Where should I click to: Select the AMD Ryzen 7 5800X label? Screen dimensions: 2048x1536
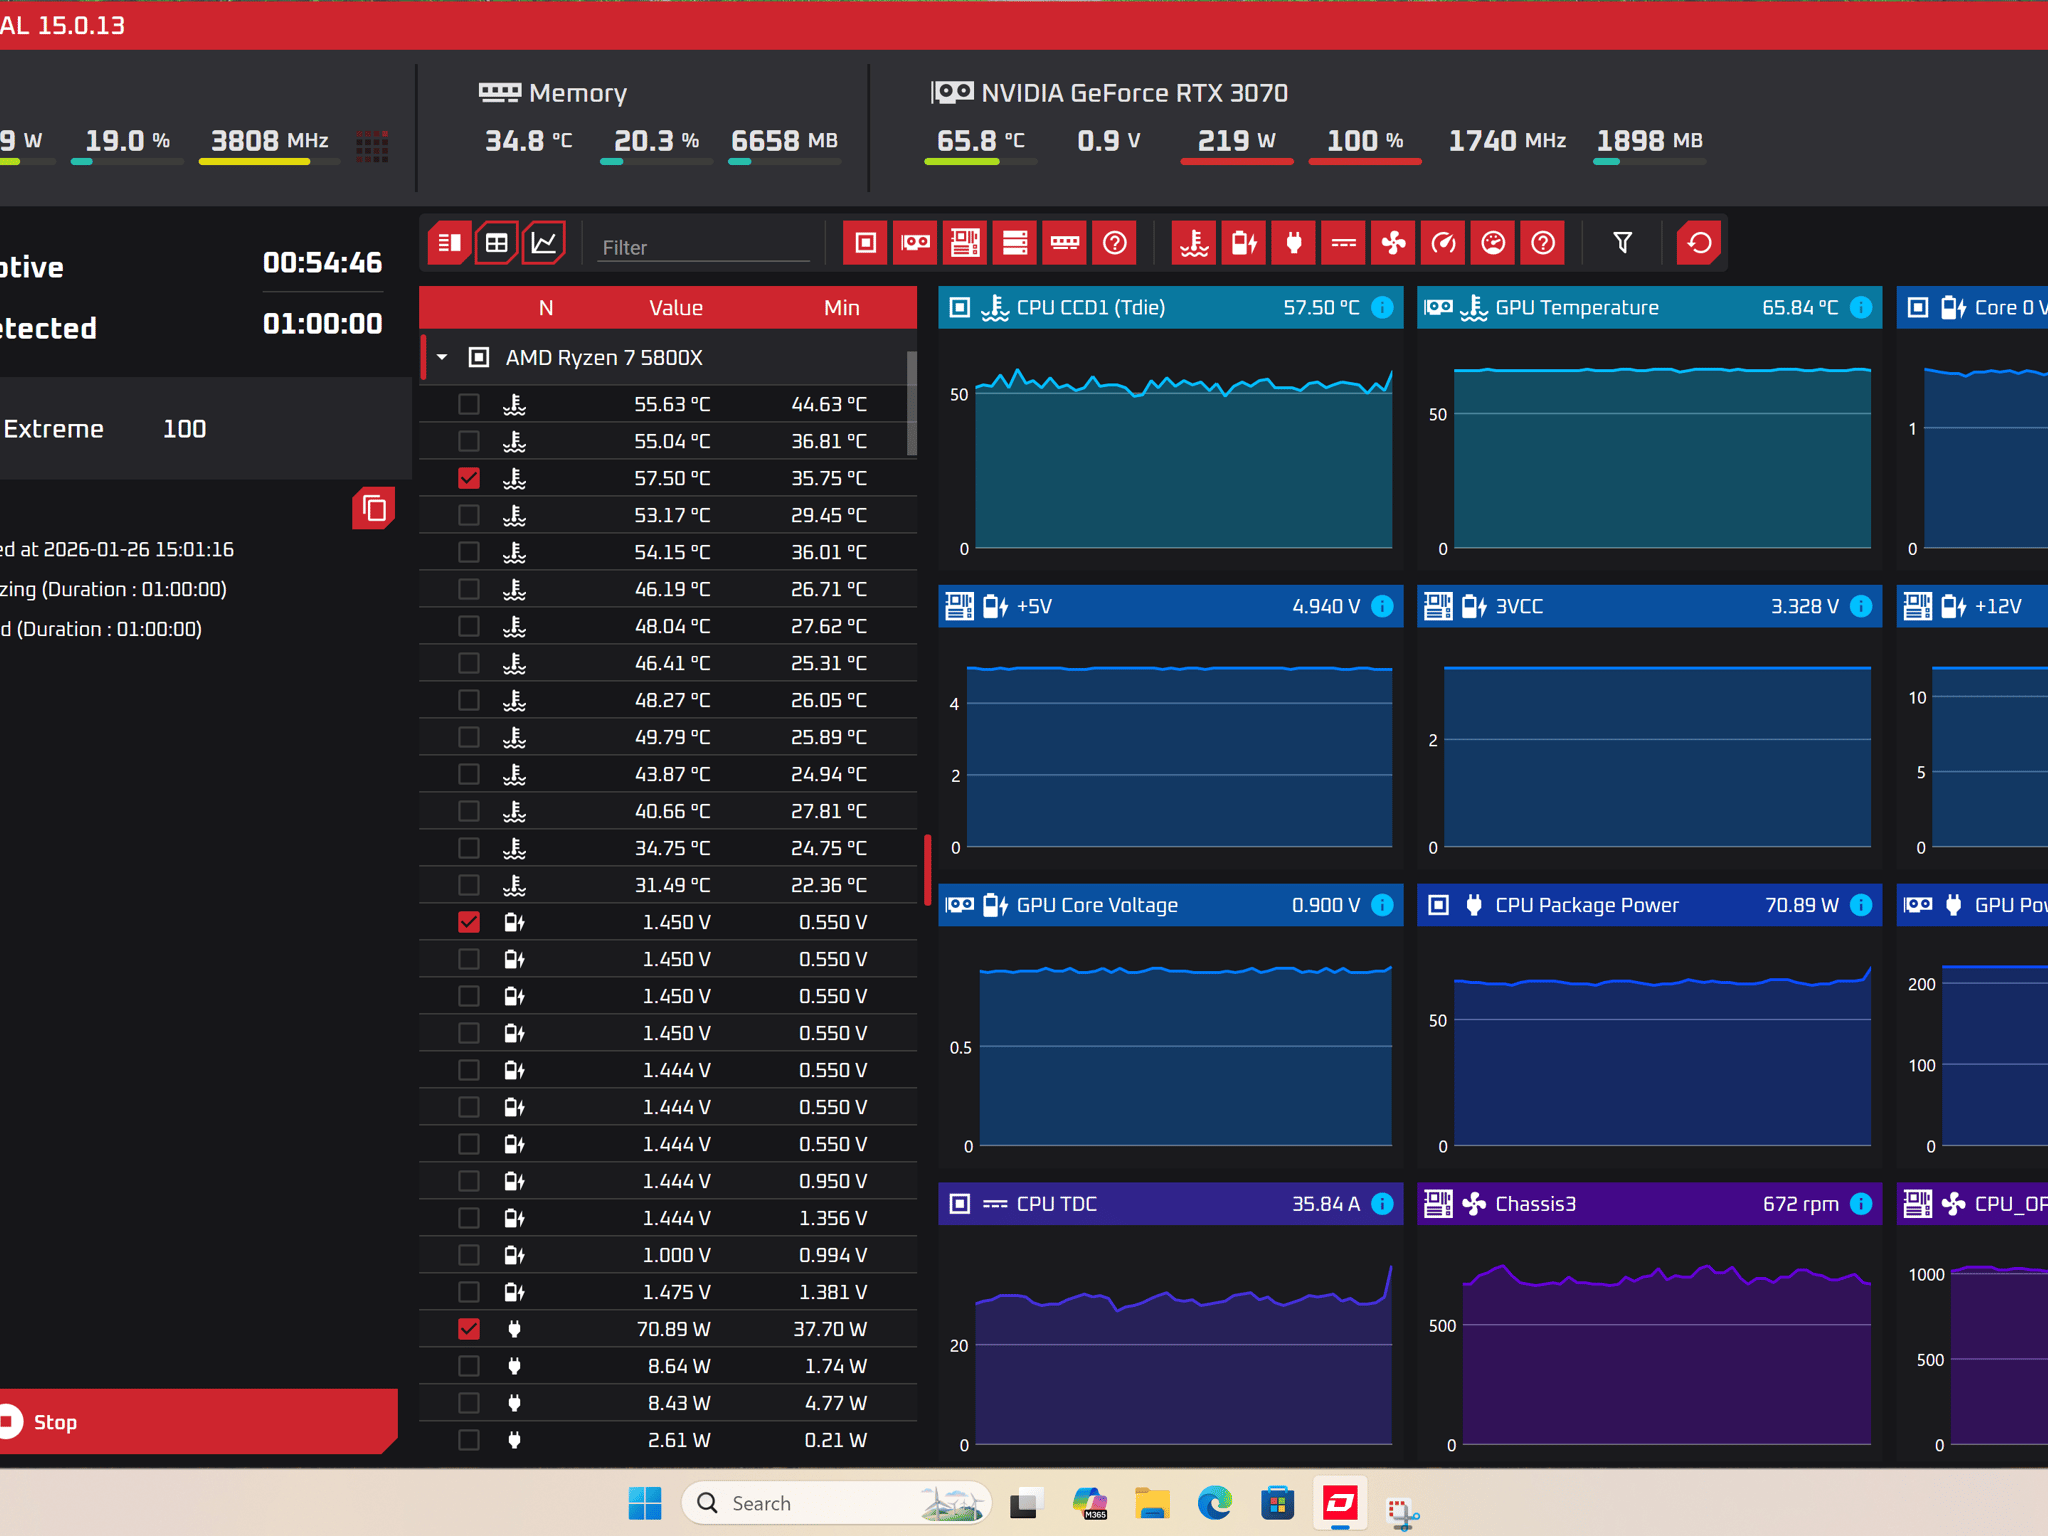604,357
